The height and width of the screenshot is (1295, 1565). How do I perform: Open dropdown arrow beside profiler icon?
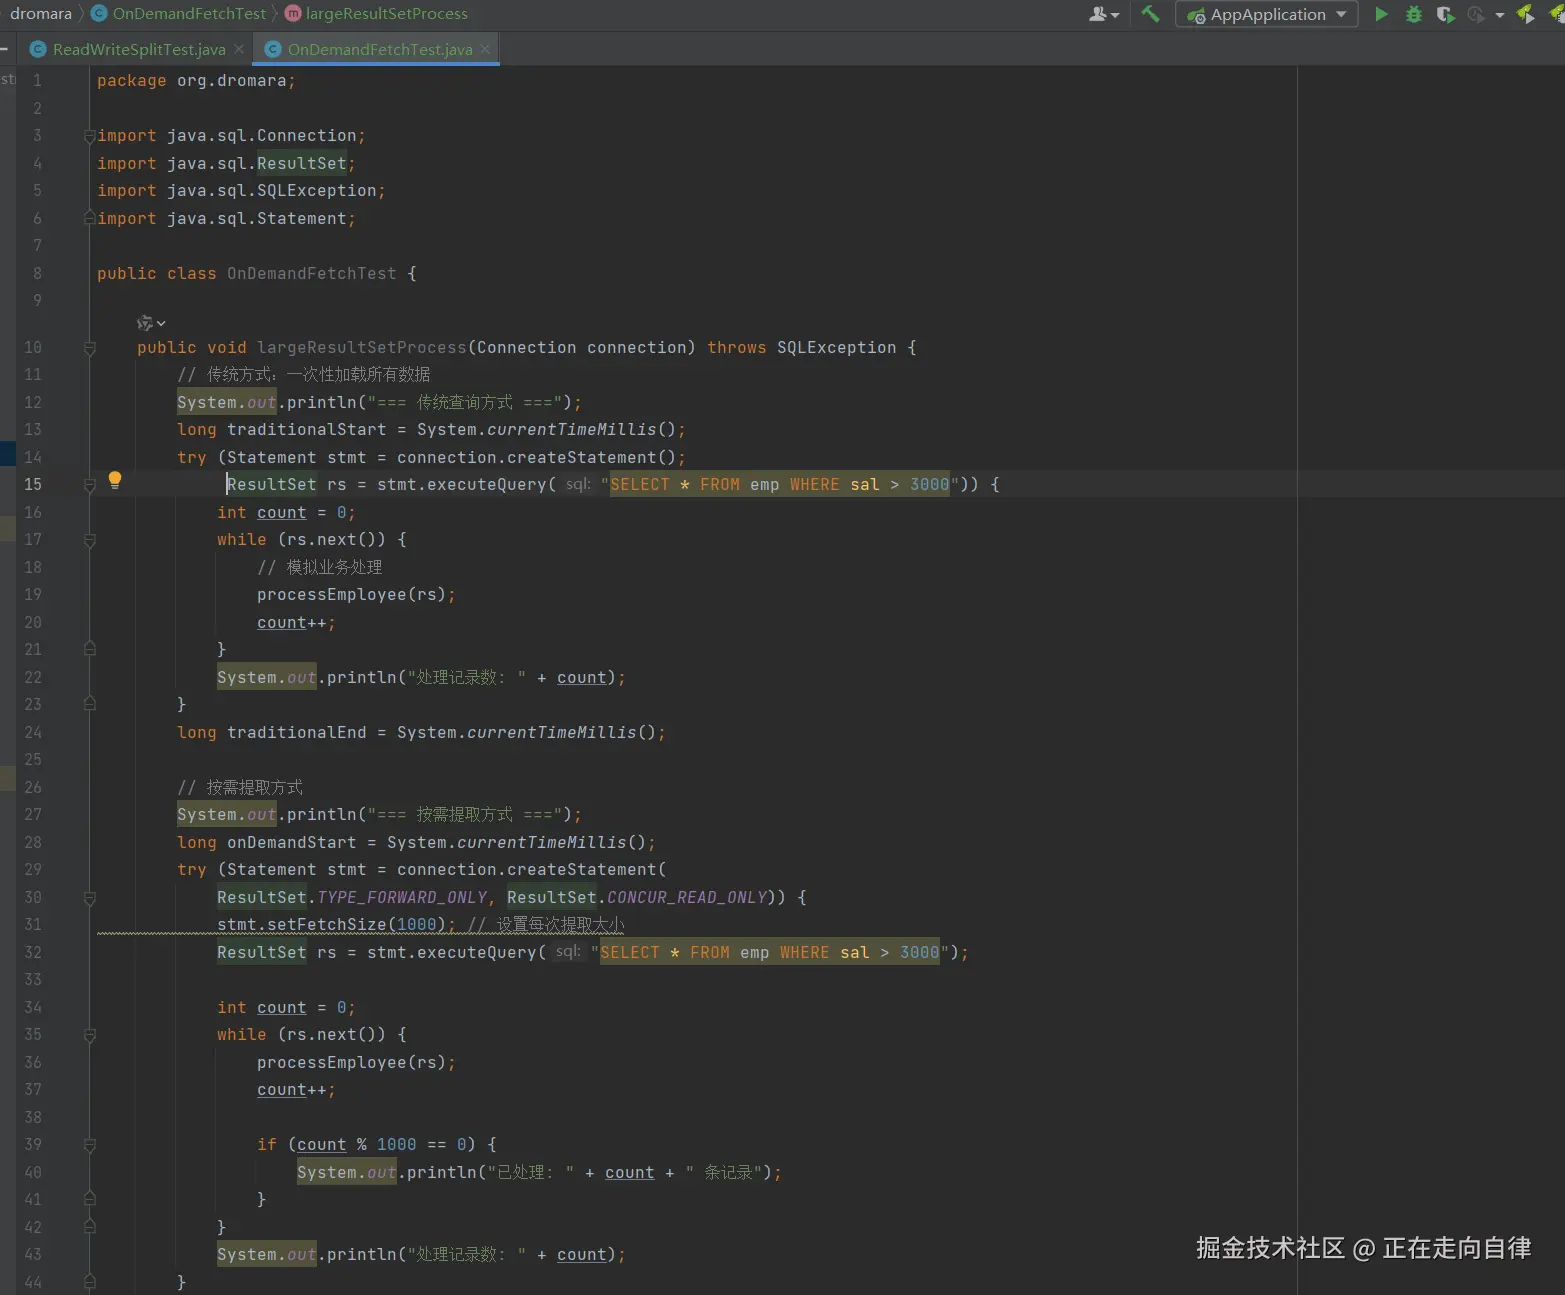coord(1499,15)
